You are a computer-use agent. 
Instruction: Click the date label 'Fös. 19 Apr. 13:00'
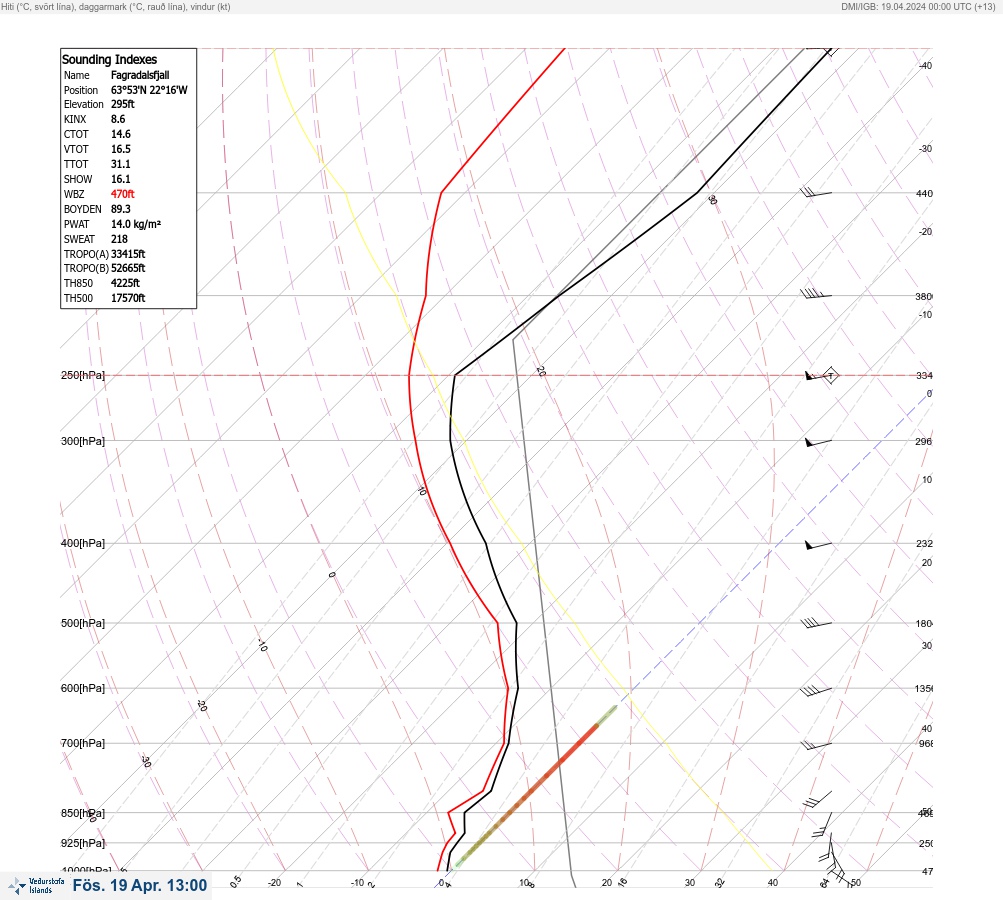coord(140,885)
